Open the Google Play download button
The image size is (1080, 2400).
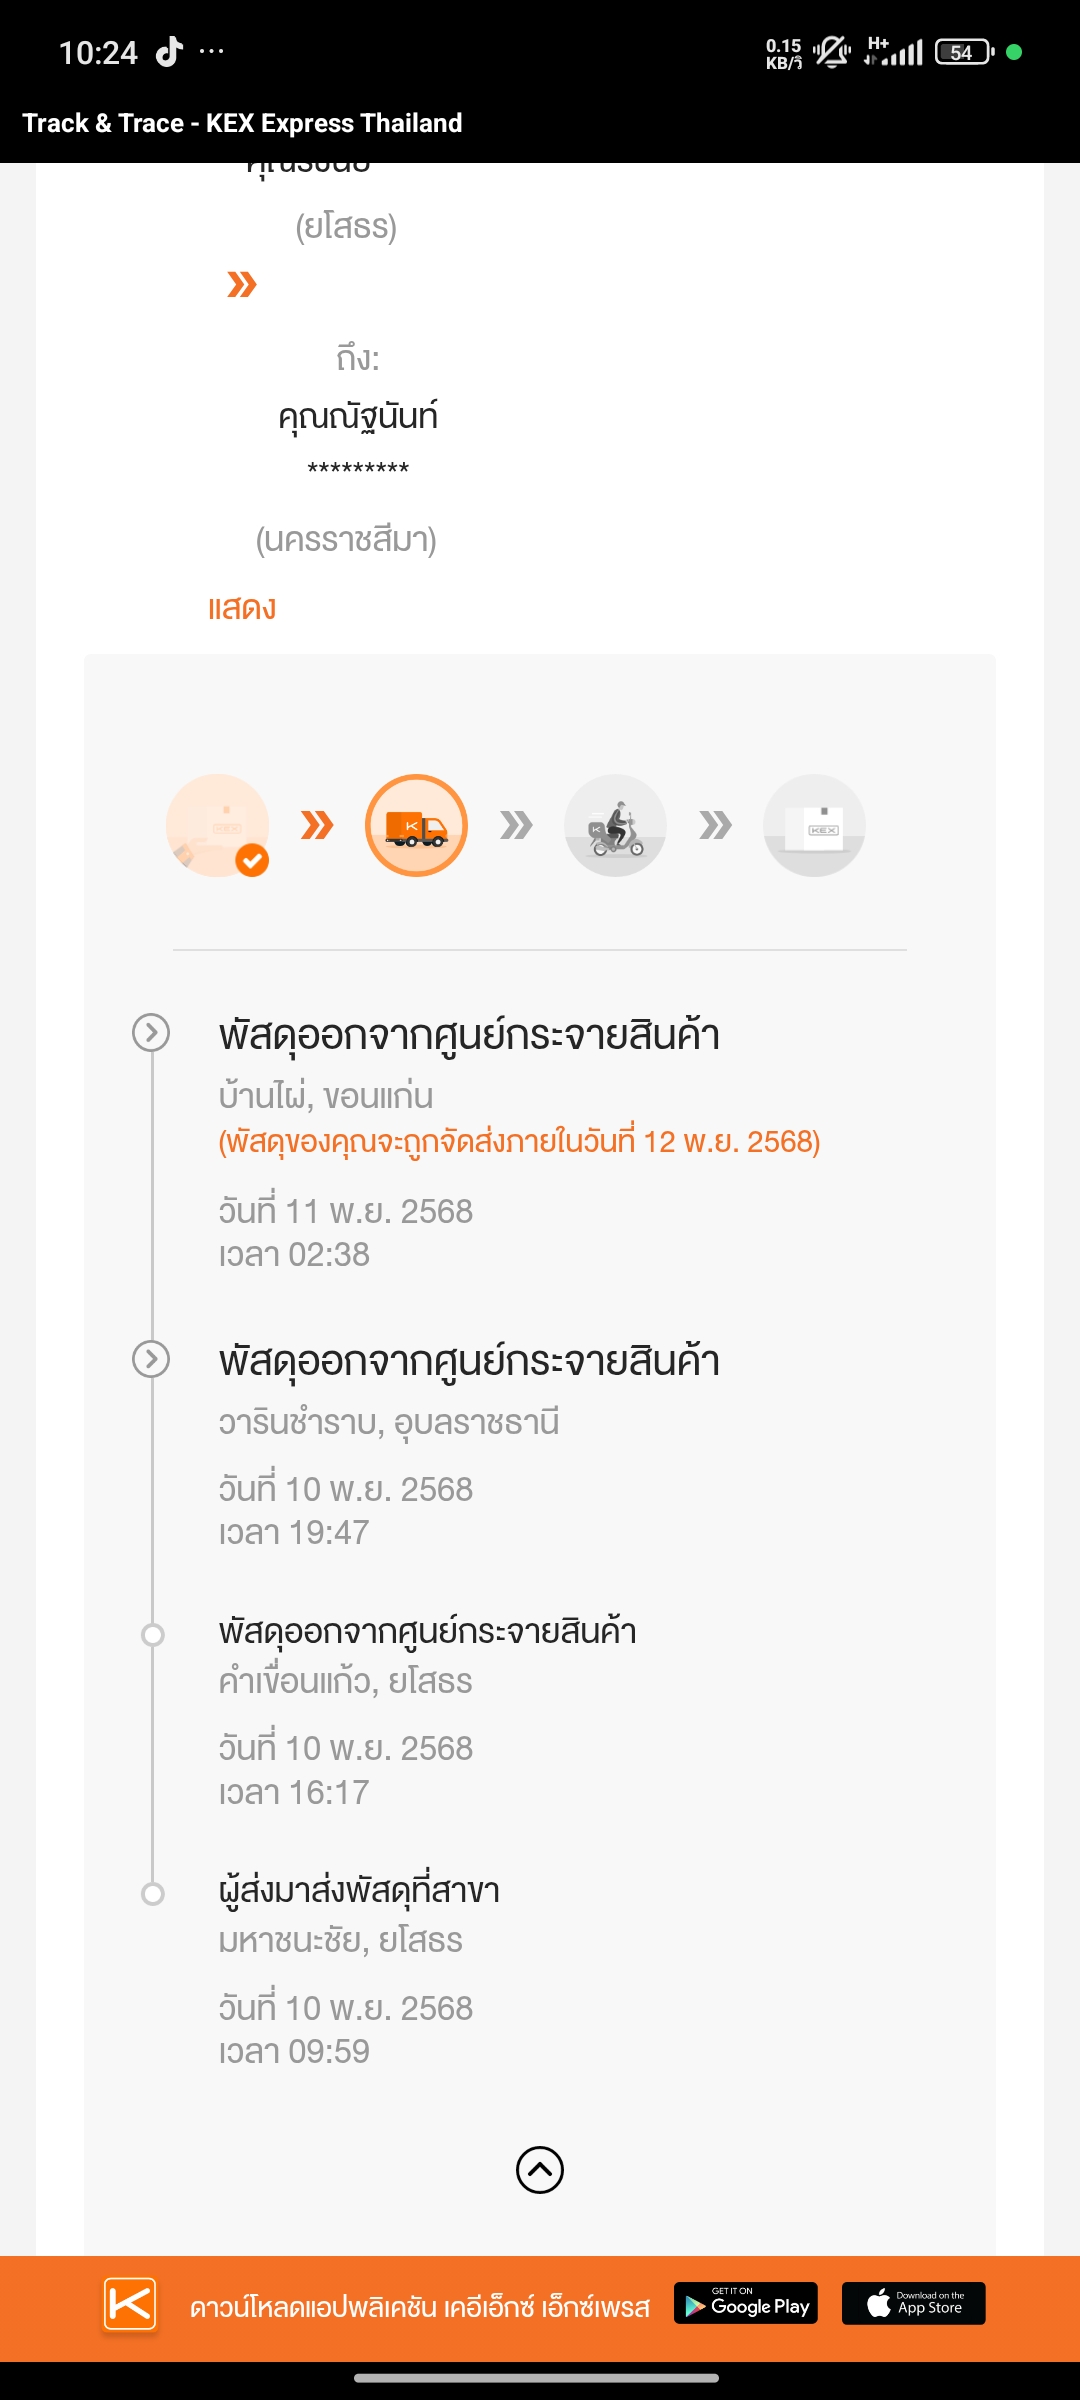pos(746,2304)
